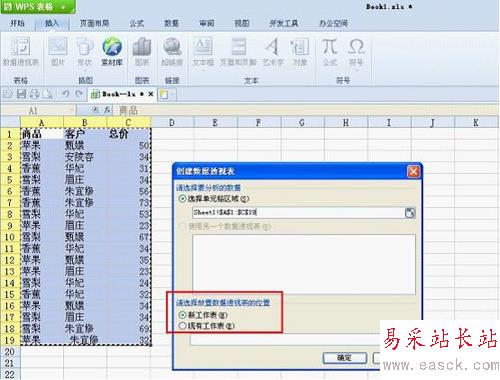Image resolution: width=500 pixels, height=380 pixels.
Task: Click the 确定 button in dialog
Action: pos(345,358)
